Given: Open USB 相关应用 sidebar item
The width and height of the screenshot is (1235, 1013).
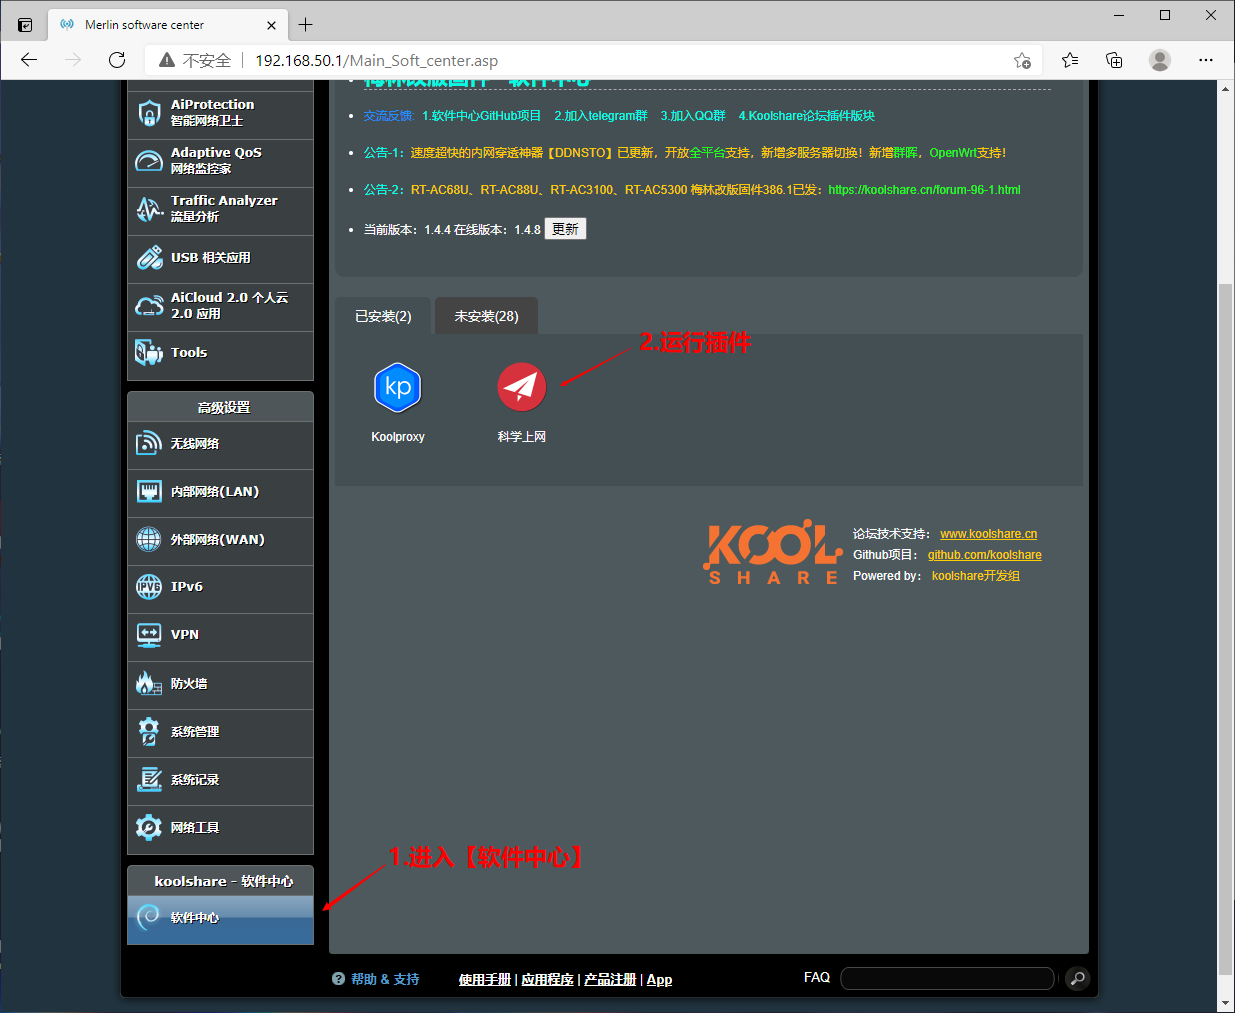Looking at the screenshot, I should (x=220, y=258).
